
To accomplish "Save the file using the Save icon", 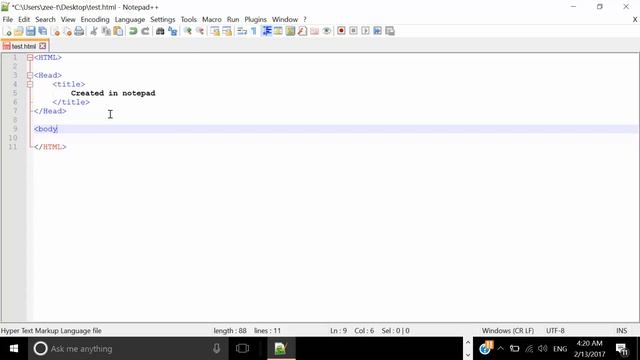I will (x=31, y=31).
